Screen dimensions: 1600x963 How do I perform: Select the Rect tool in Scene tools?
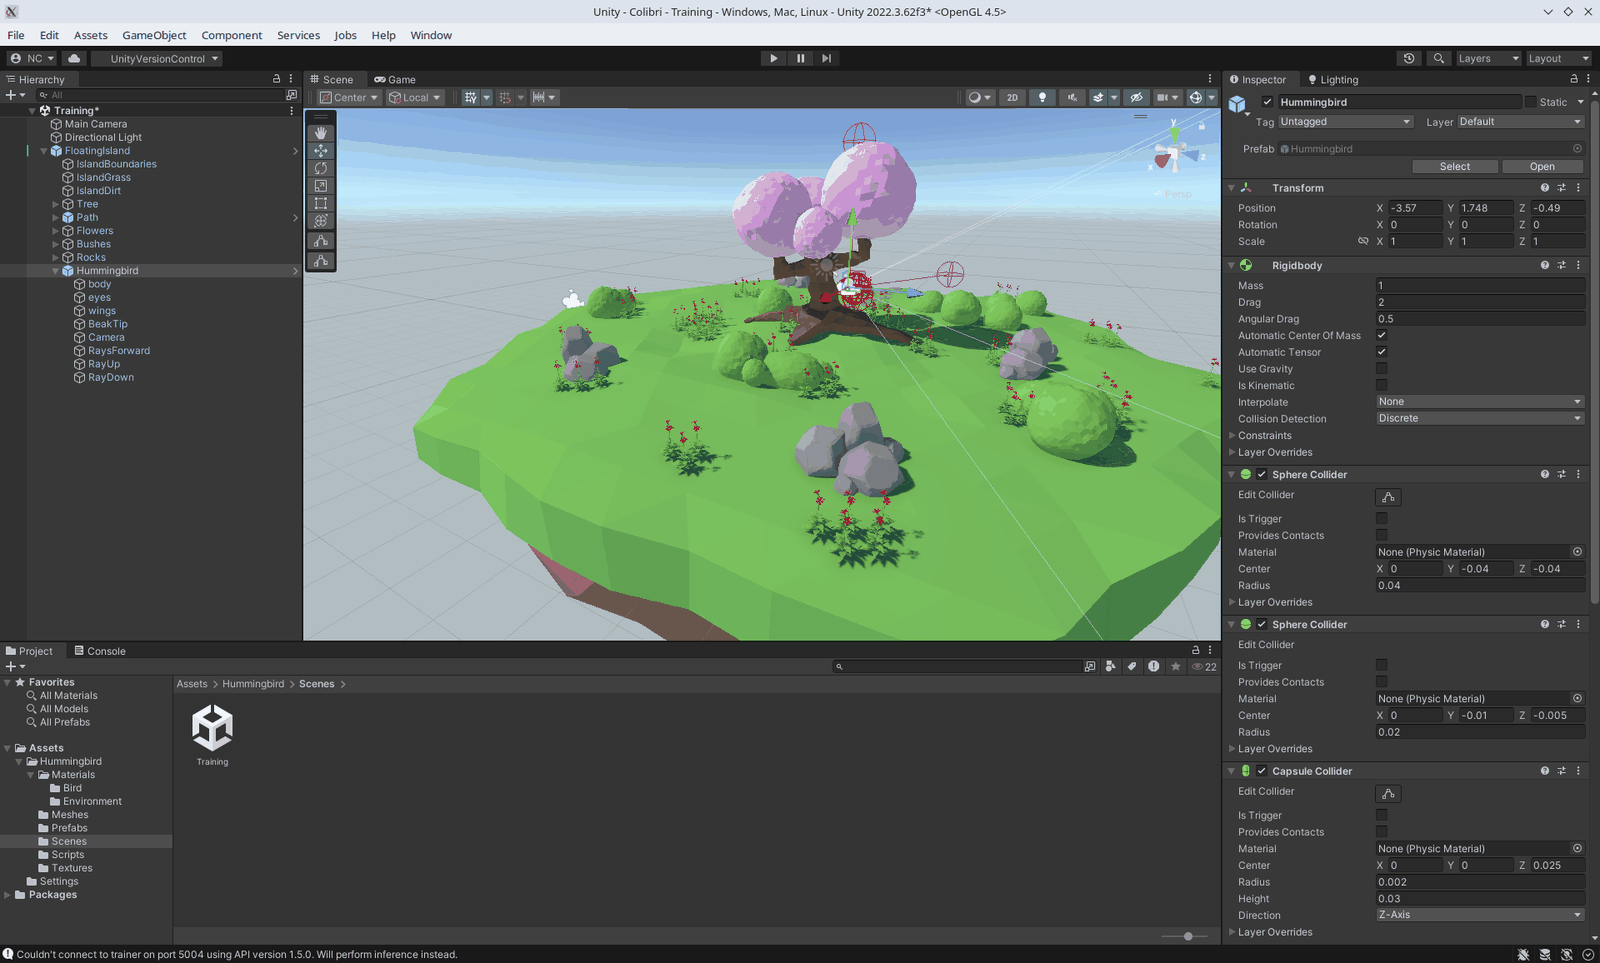click(x=321, y=203)
